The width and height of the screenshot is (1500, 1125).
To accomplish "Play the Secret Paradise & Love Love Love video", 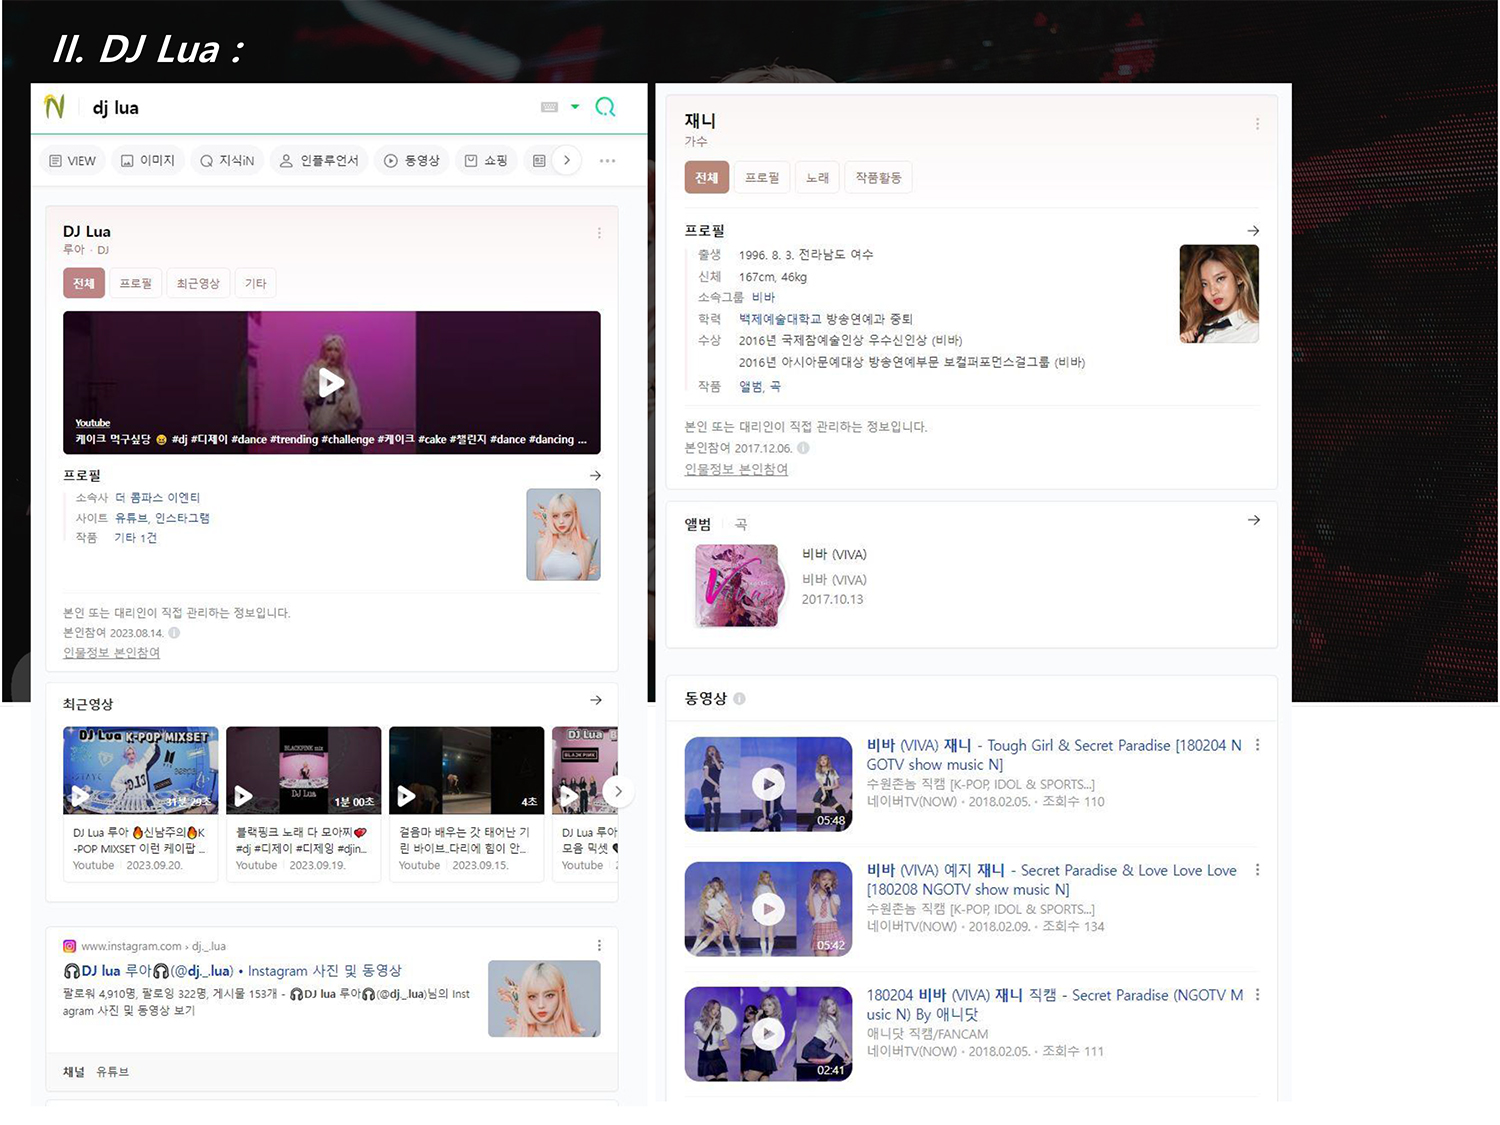I will click(768, 909).
